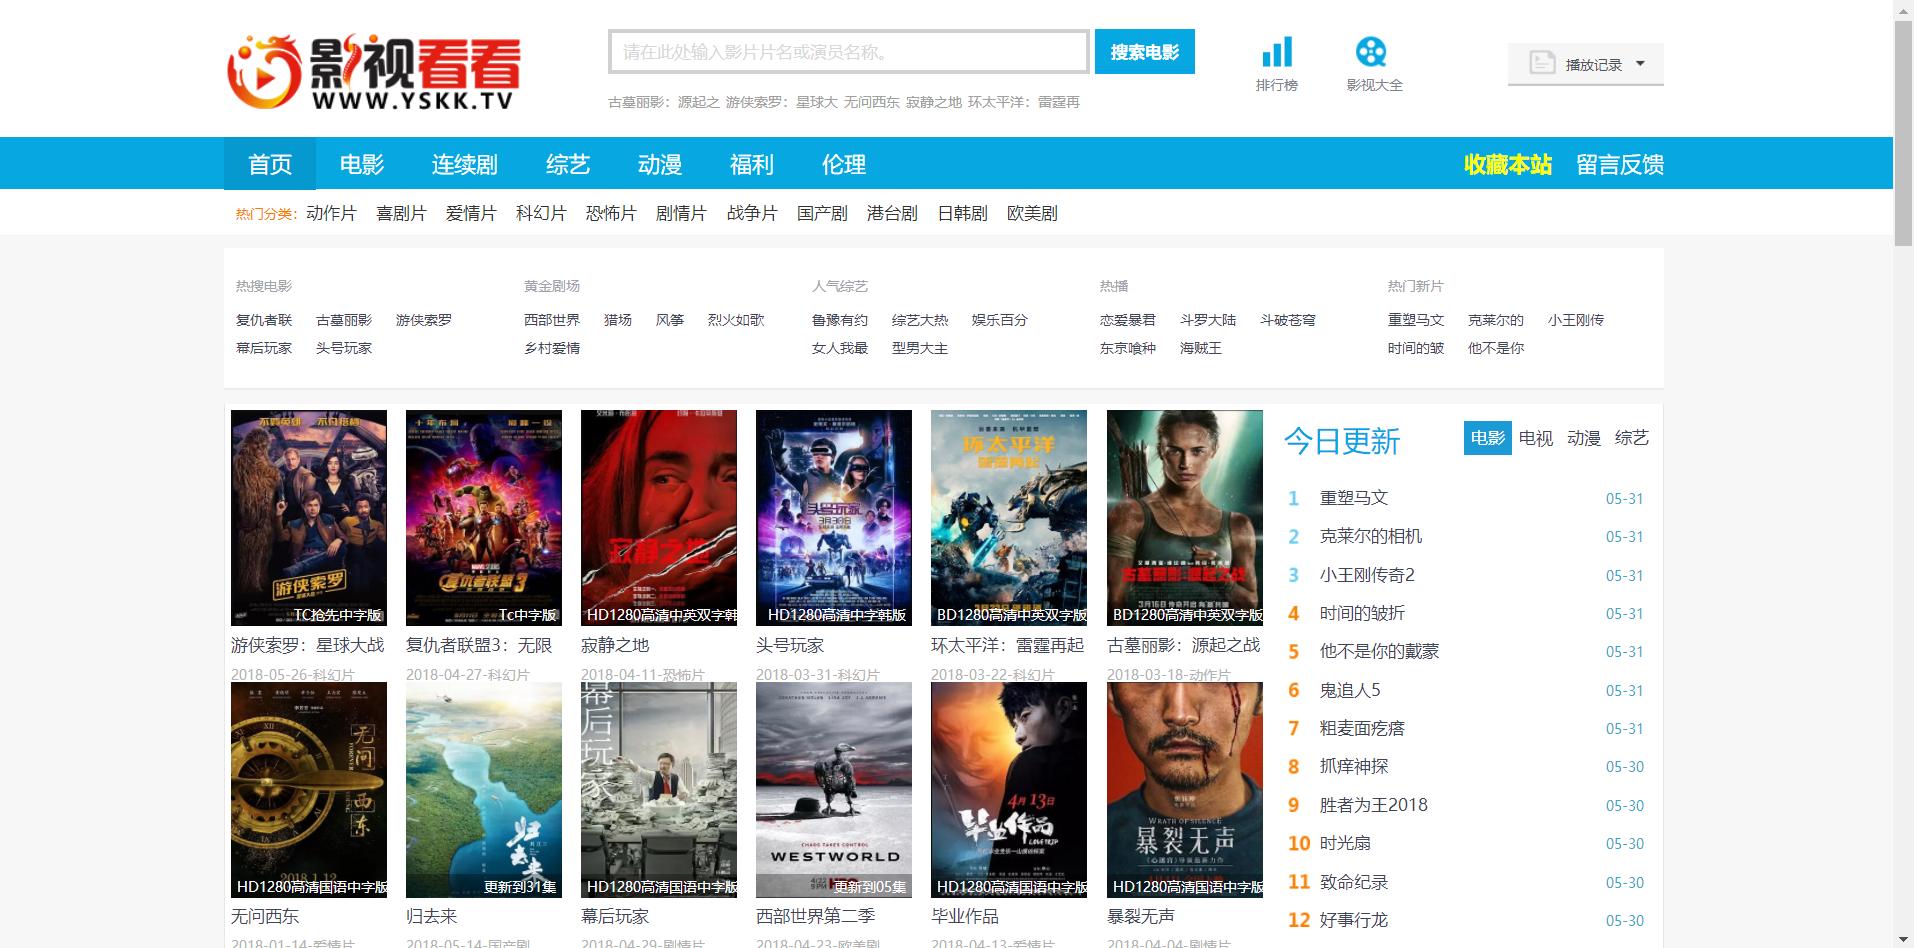Open the 连续剧 menu in the navigation bar
Screen dimensions: 1914x948
464,164
